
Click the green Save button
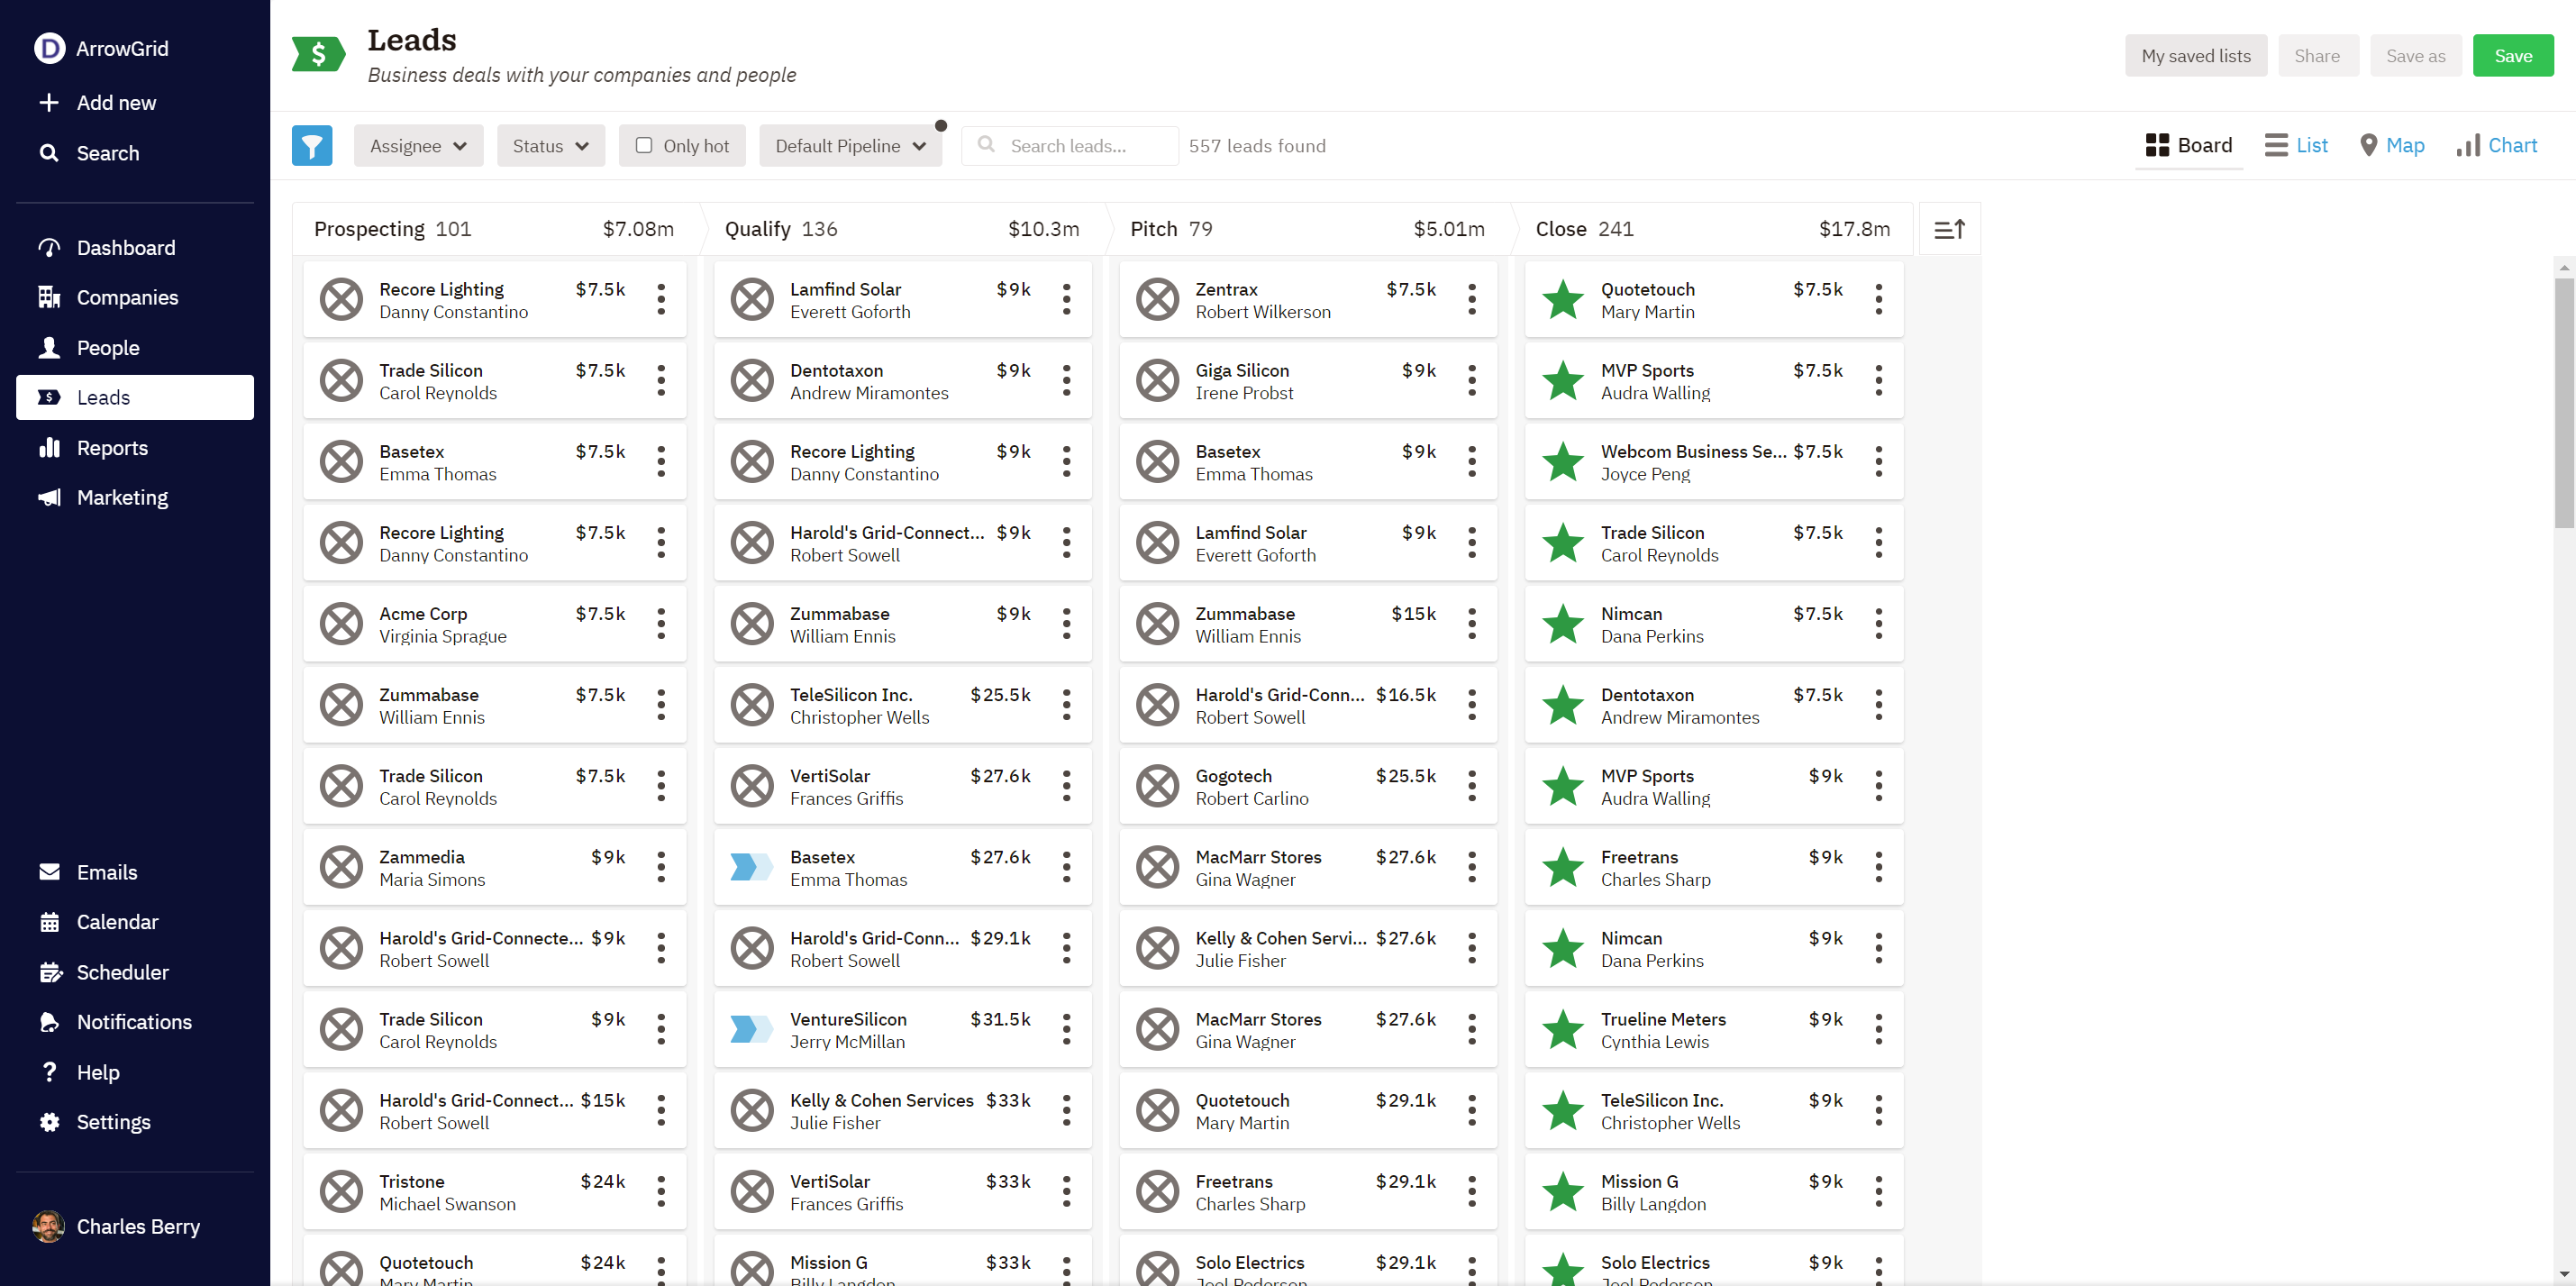click(2512, 56)
